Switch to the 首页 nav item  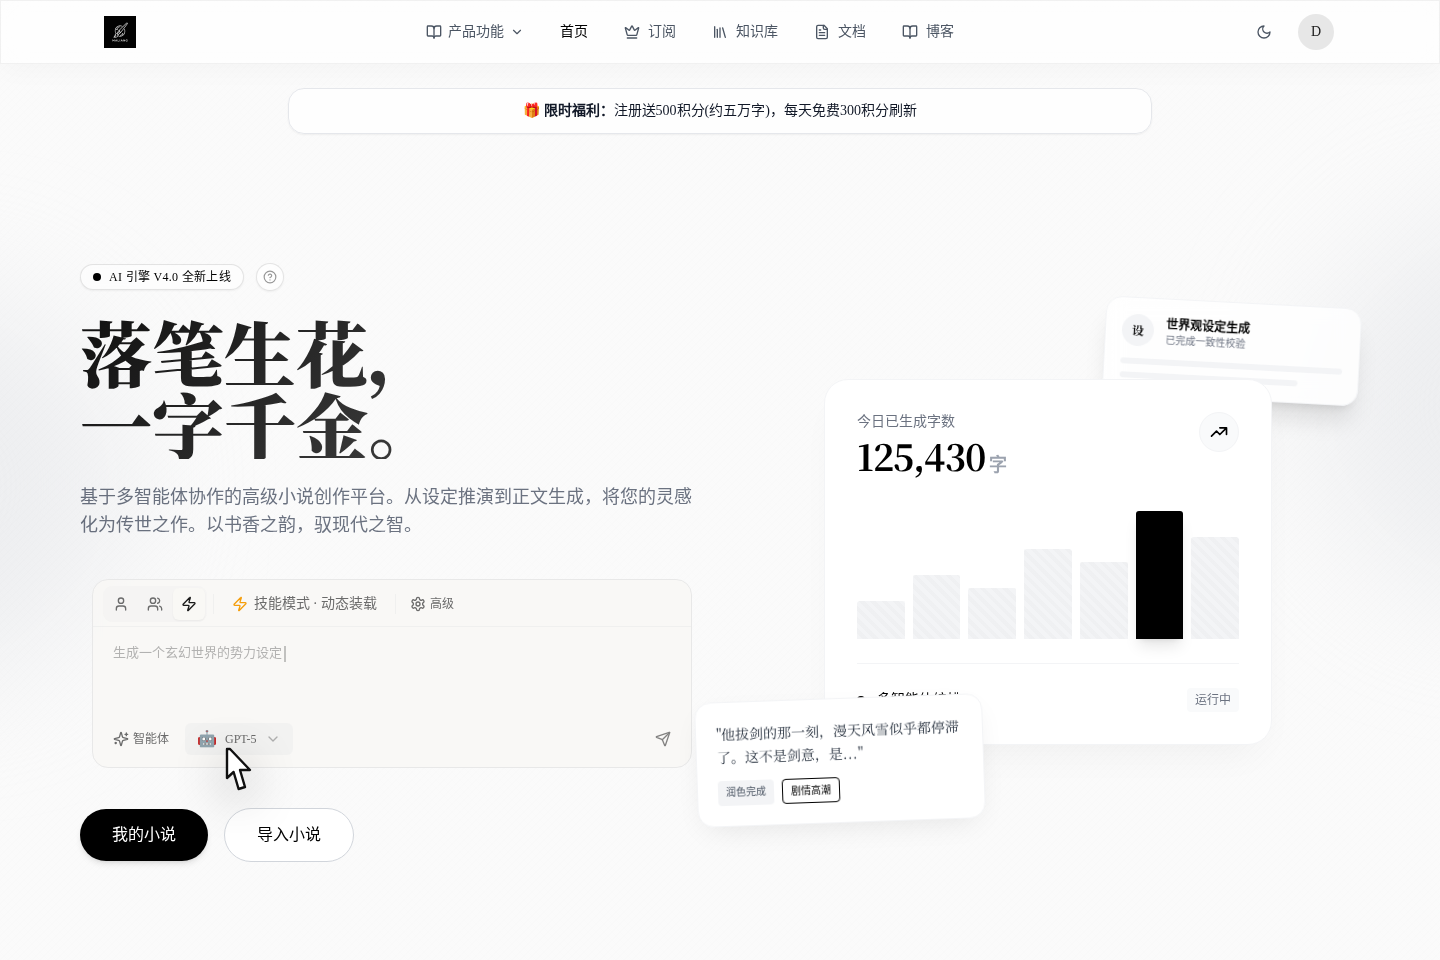coord(574,31)
